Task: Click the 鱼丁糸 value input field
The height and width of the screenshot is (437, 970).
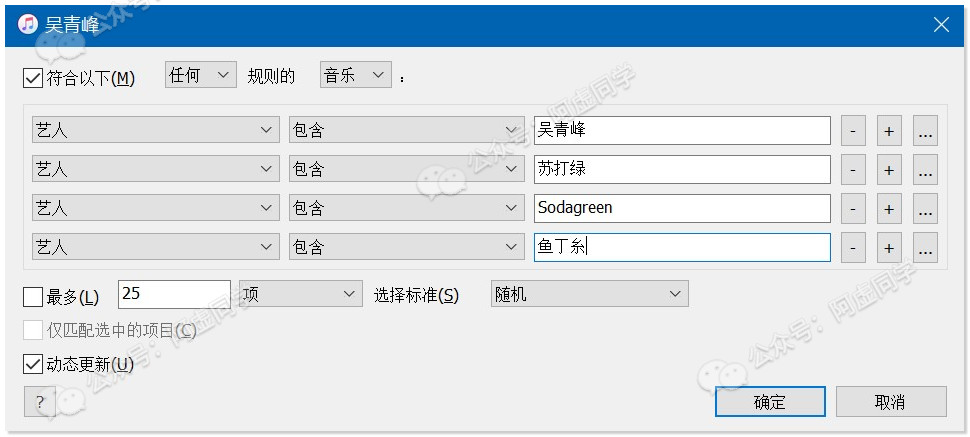Action: (682, 248)
